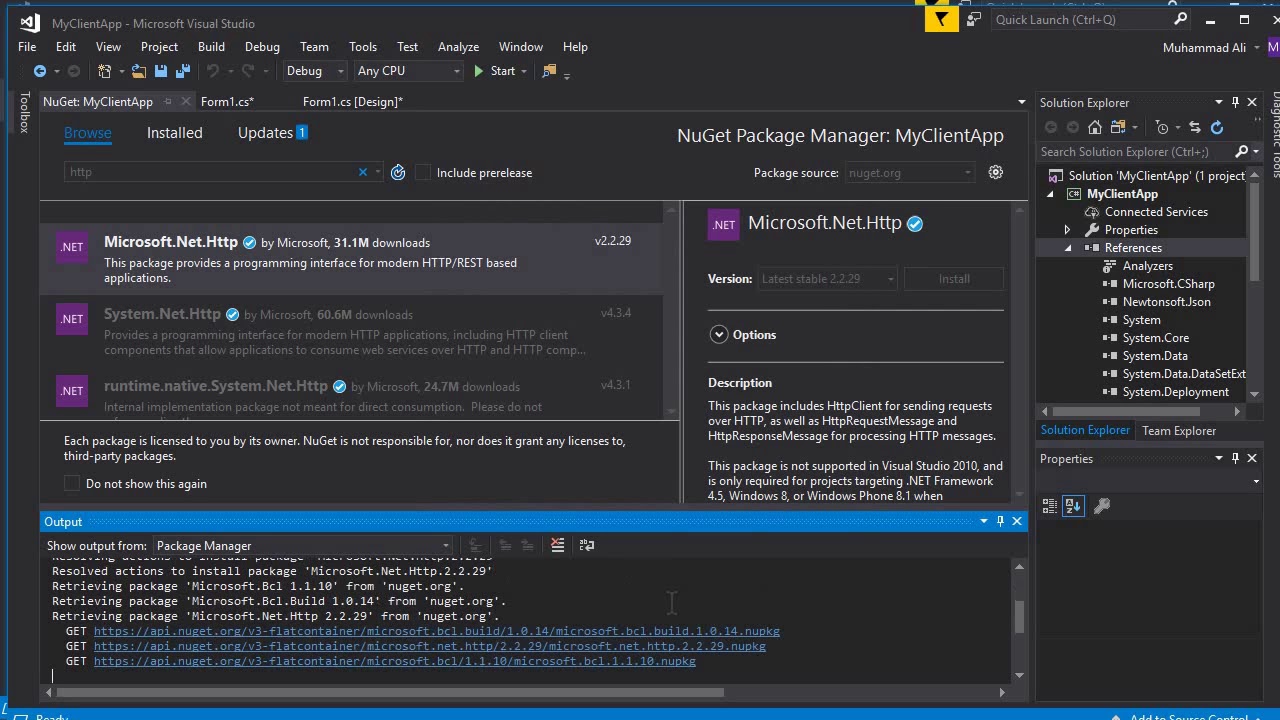
Task: Auto-hide the Output panel with pin
Action: 1000,521
